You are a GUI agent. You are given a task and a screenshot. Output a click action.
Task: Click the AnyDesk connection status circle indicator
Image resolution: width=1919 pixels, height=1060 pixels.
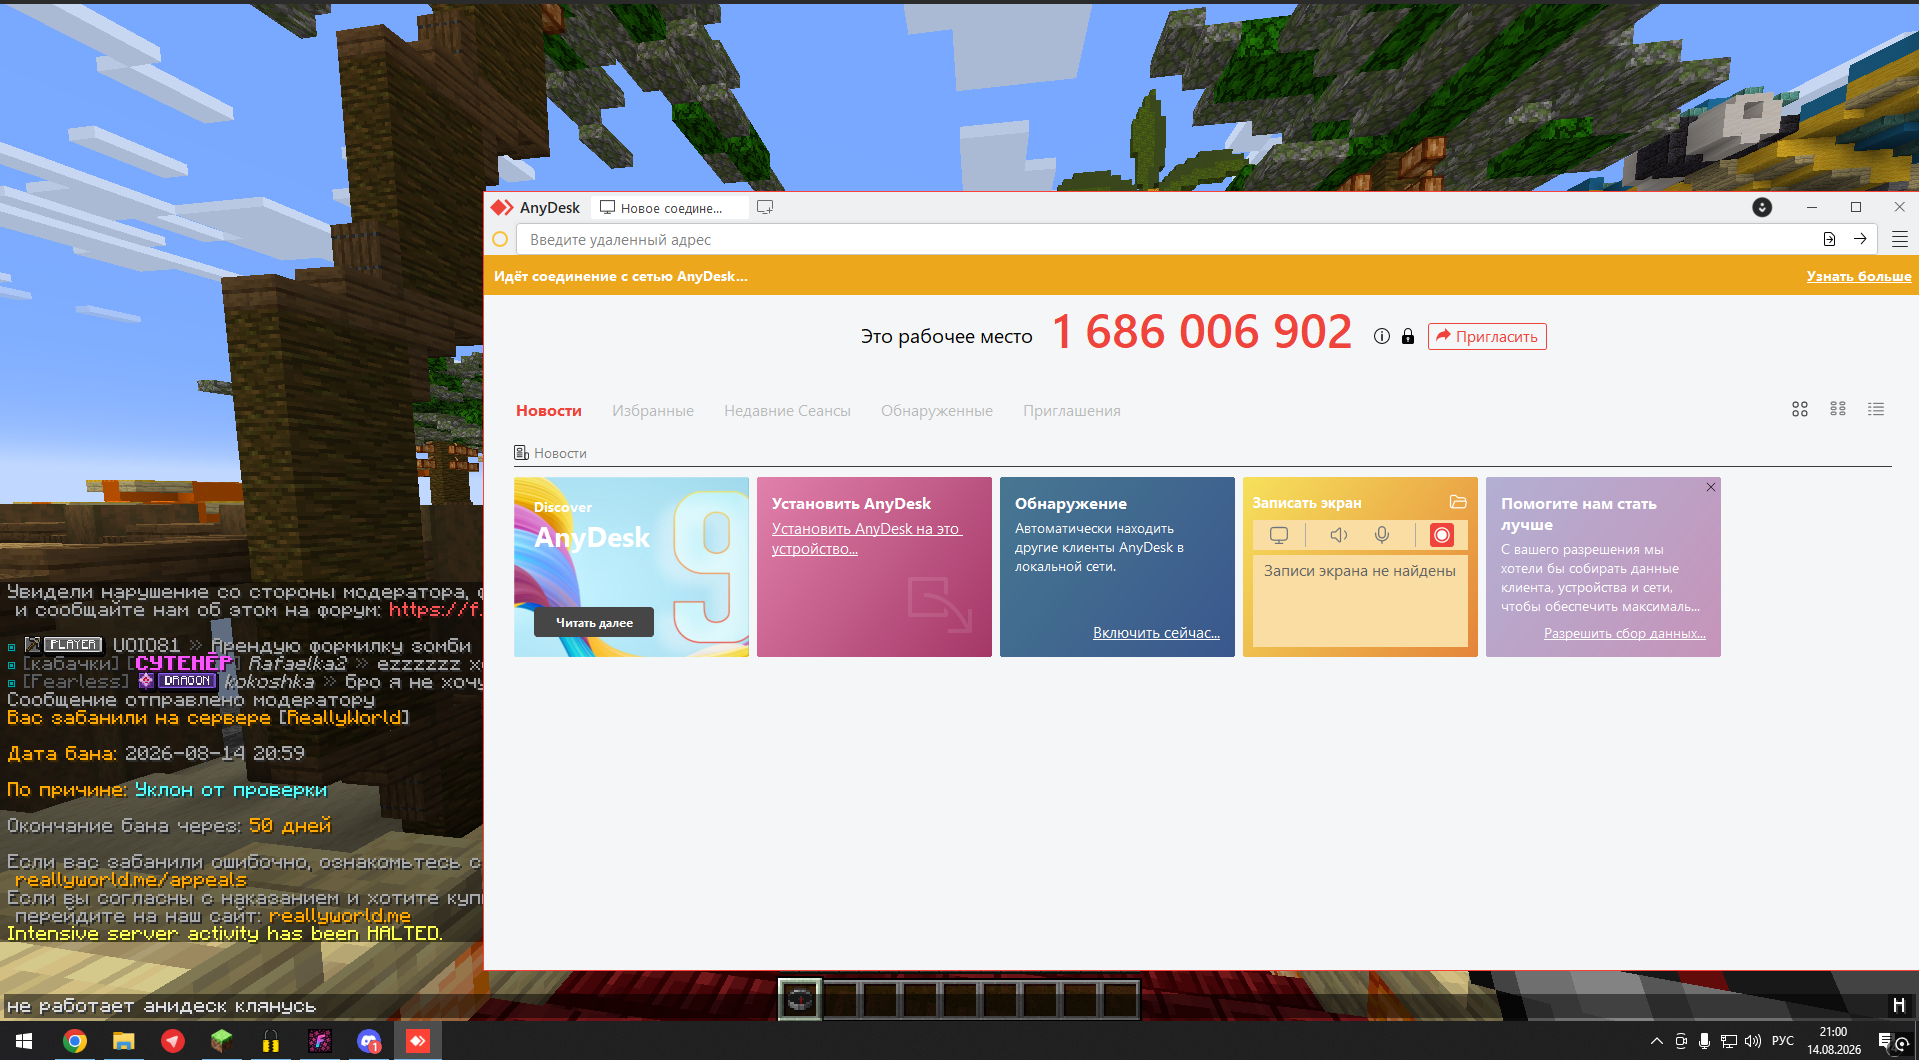[x=500, y=239]
